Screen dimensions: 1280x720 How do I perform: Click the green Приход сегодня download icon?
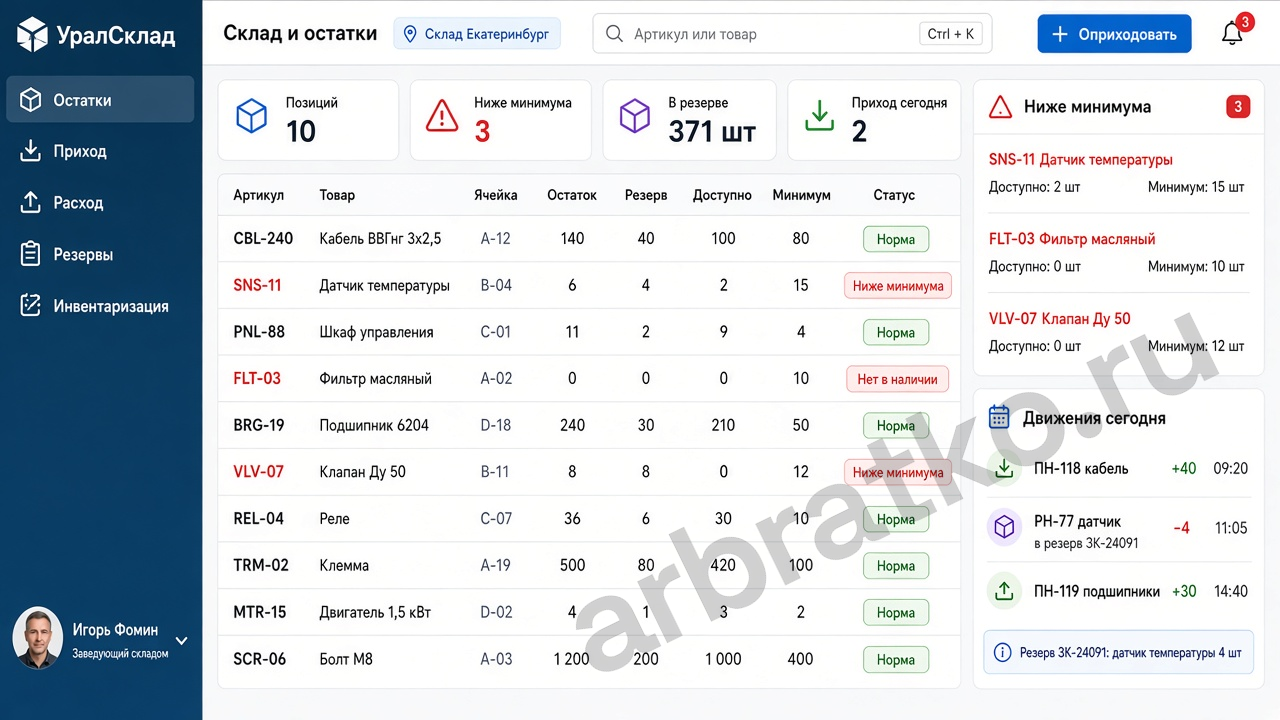coord(820,116)
